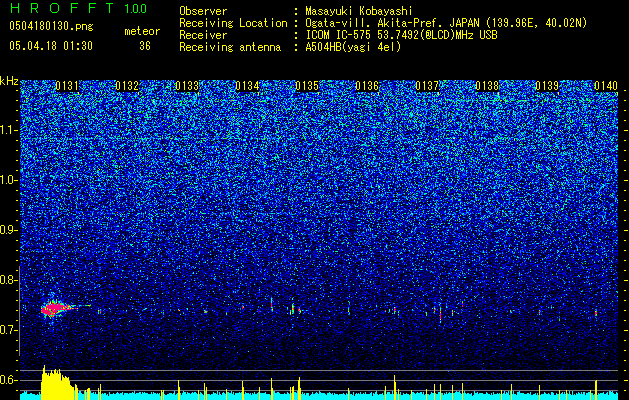Click the 0133 time marker
This screenshot has width=629, height=400.
point(187,86)
